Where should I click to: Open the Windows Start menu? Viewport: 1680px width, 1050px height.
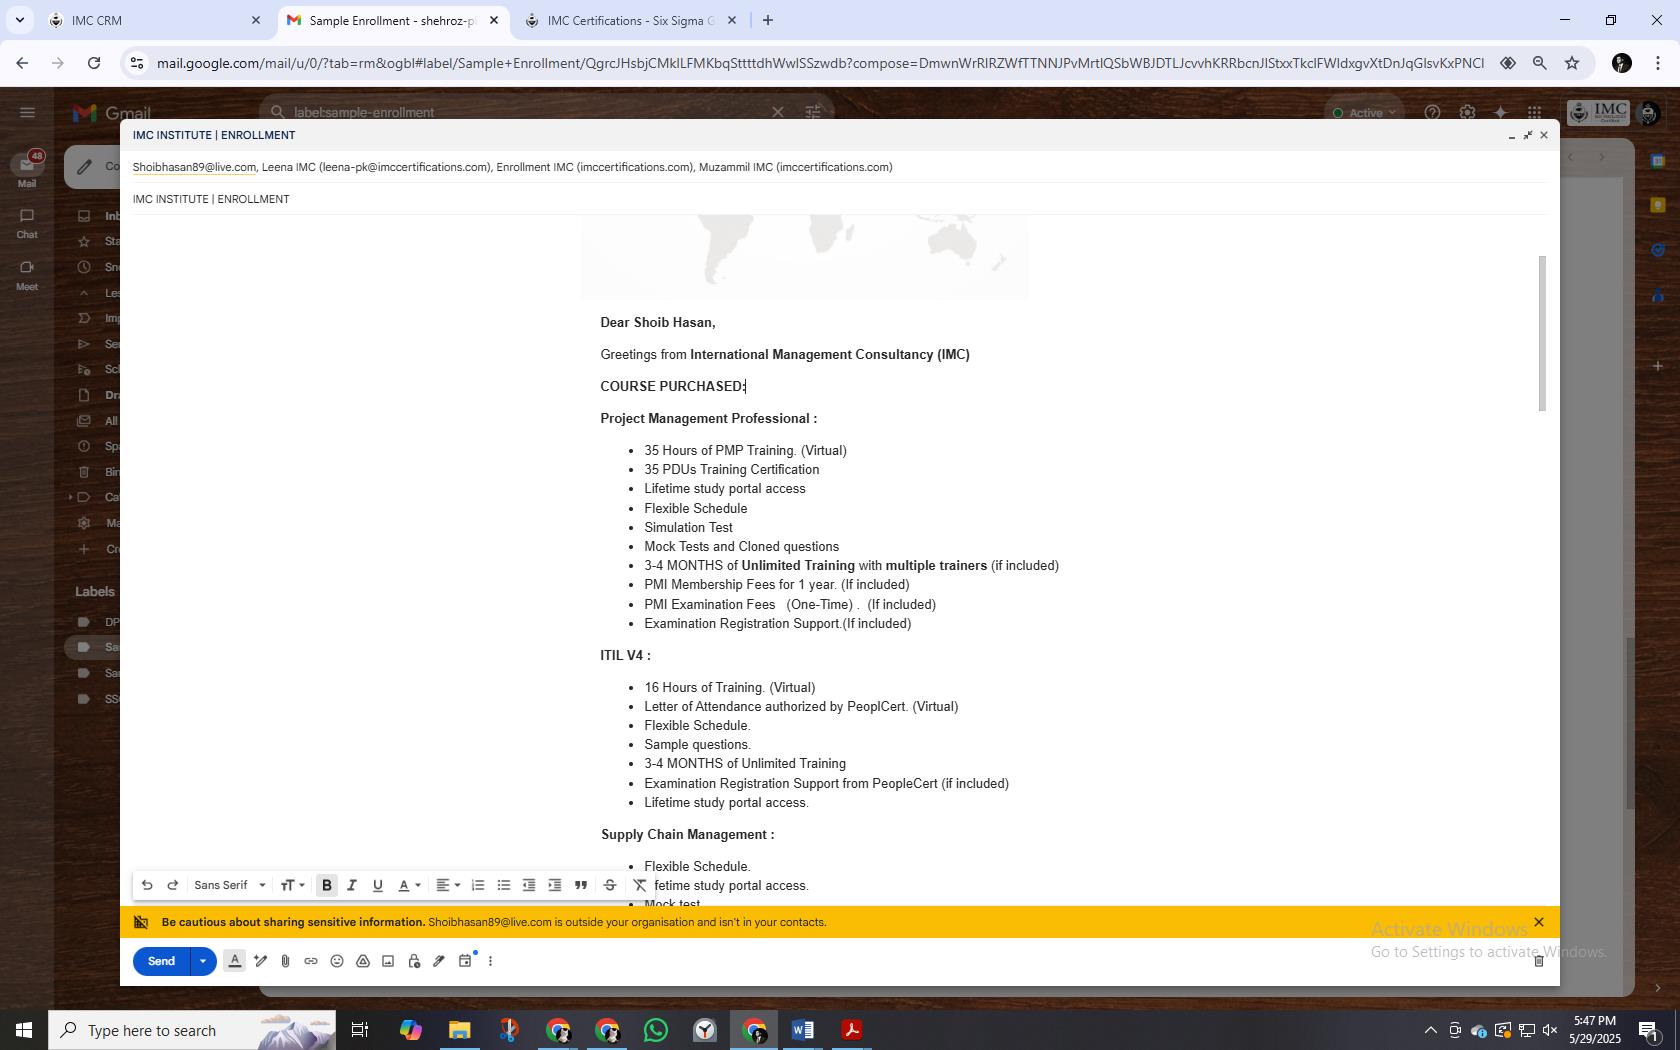(24, 1030)
